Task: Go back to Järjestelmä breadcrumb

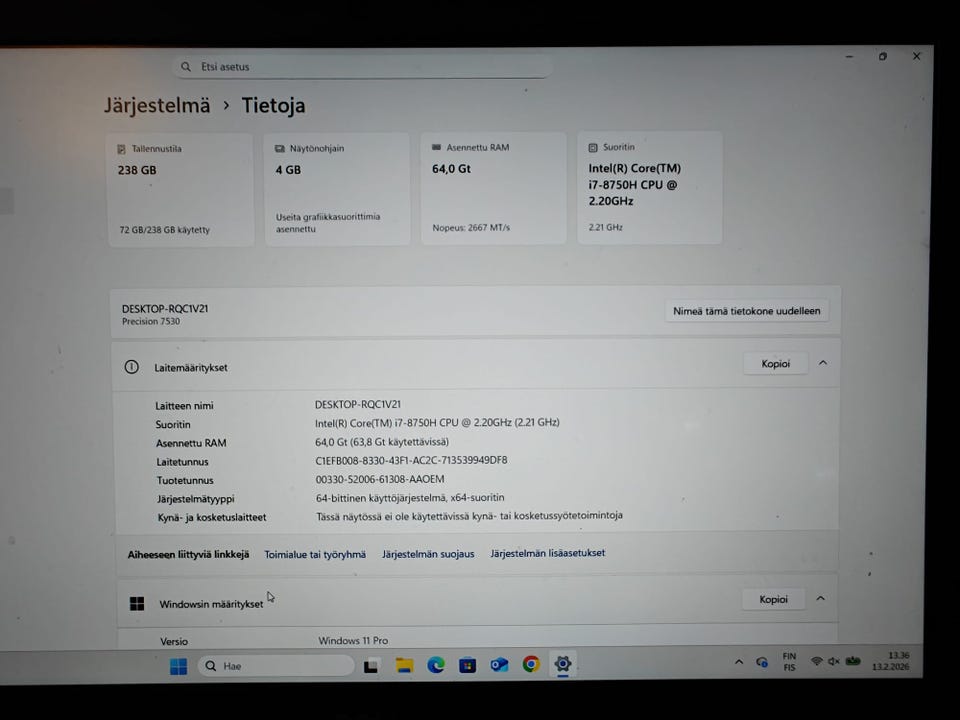Action: pos(157,105)
